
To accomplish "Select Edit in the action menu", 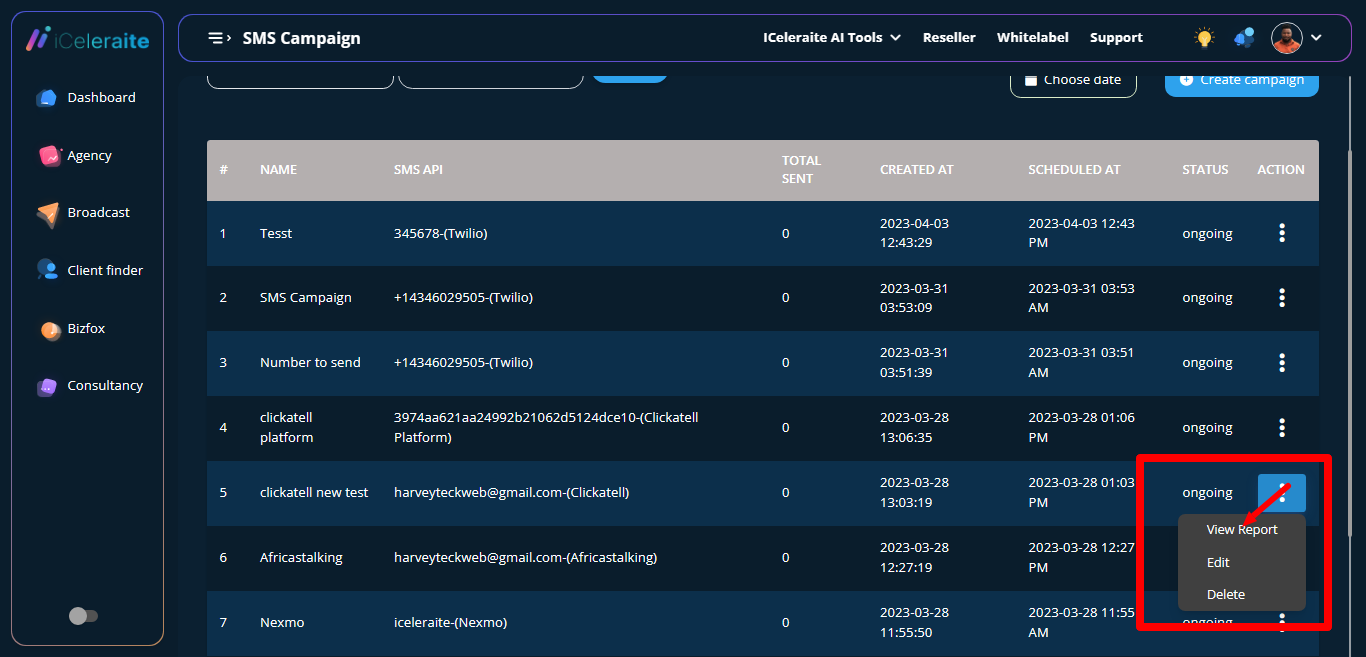I will 1218,563.
